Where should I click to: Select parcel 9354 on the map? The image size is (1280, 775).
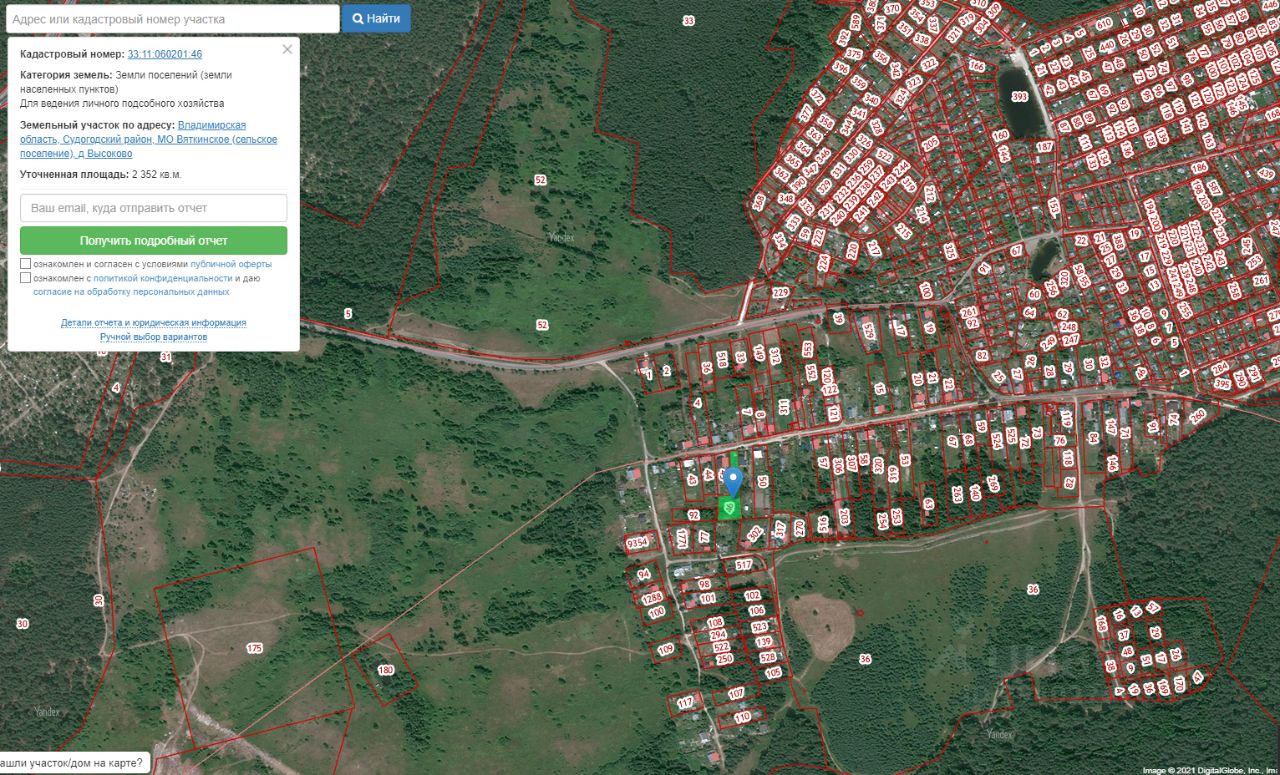pyautogui.click(x=637, y=543)
